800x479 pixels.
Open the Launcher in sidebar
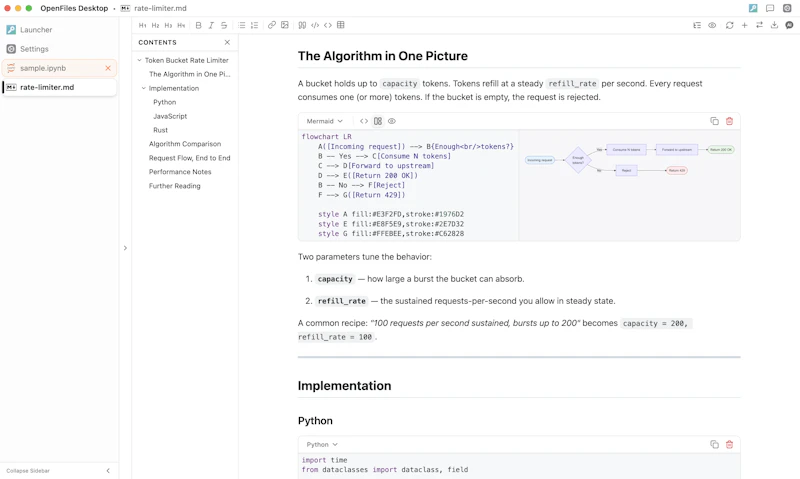[x=59, y=30]
